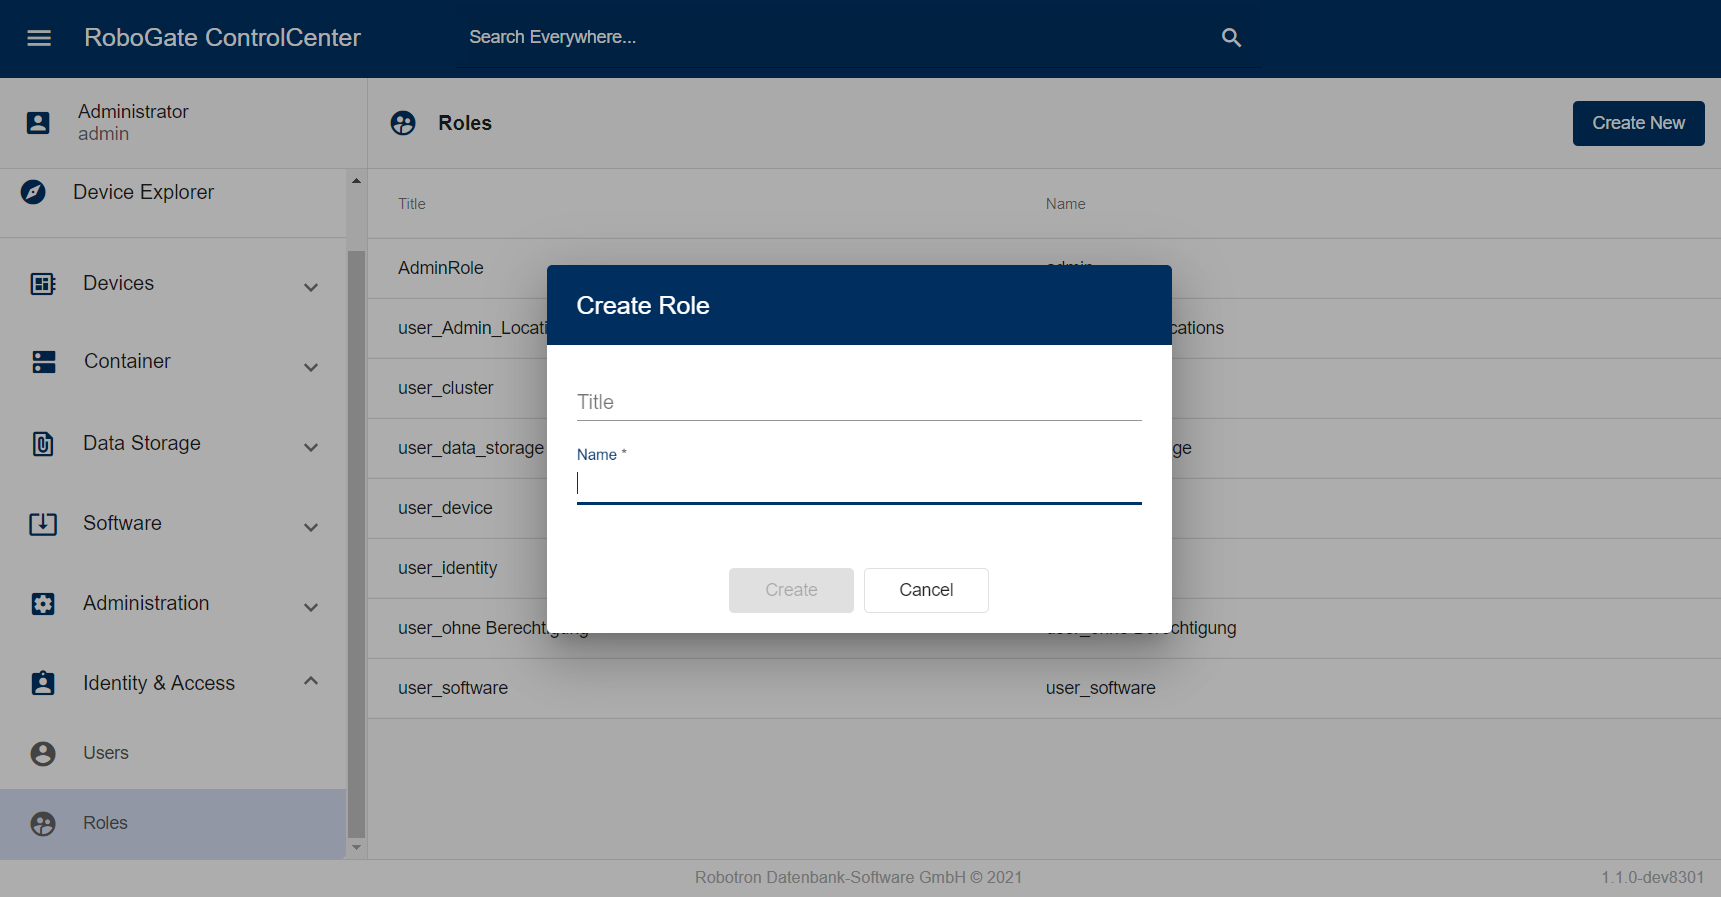Select the user_software title cell
This screenshot has width=1721, height=897.
coord(453,688)
